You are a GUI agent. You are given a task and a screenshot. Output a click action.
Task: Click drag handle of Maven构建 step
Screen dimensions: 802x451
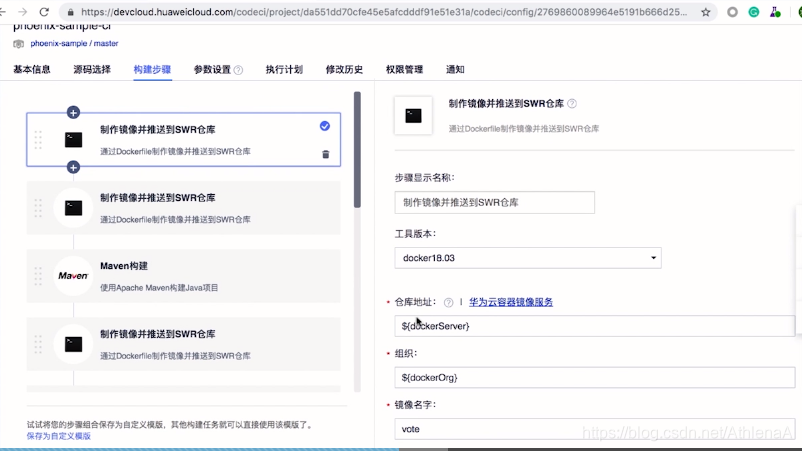coord(38,276)
